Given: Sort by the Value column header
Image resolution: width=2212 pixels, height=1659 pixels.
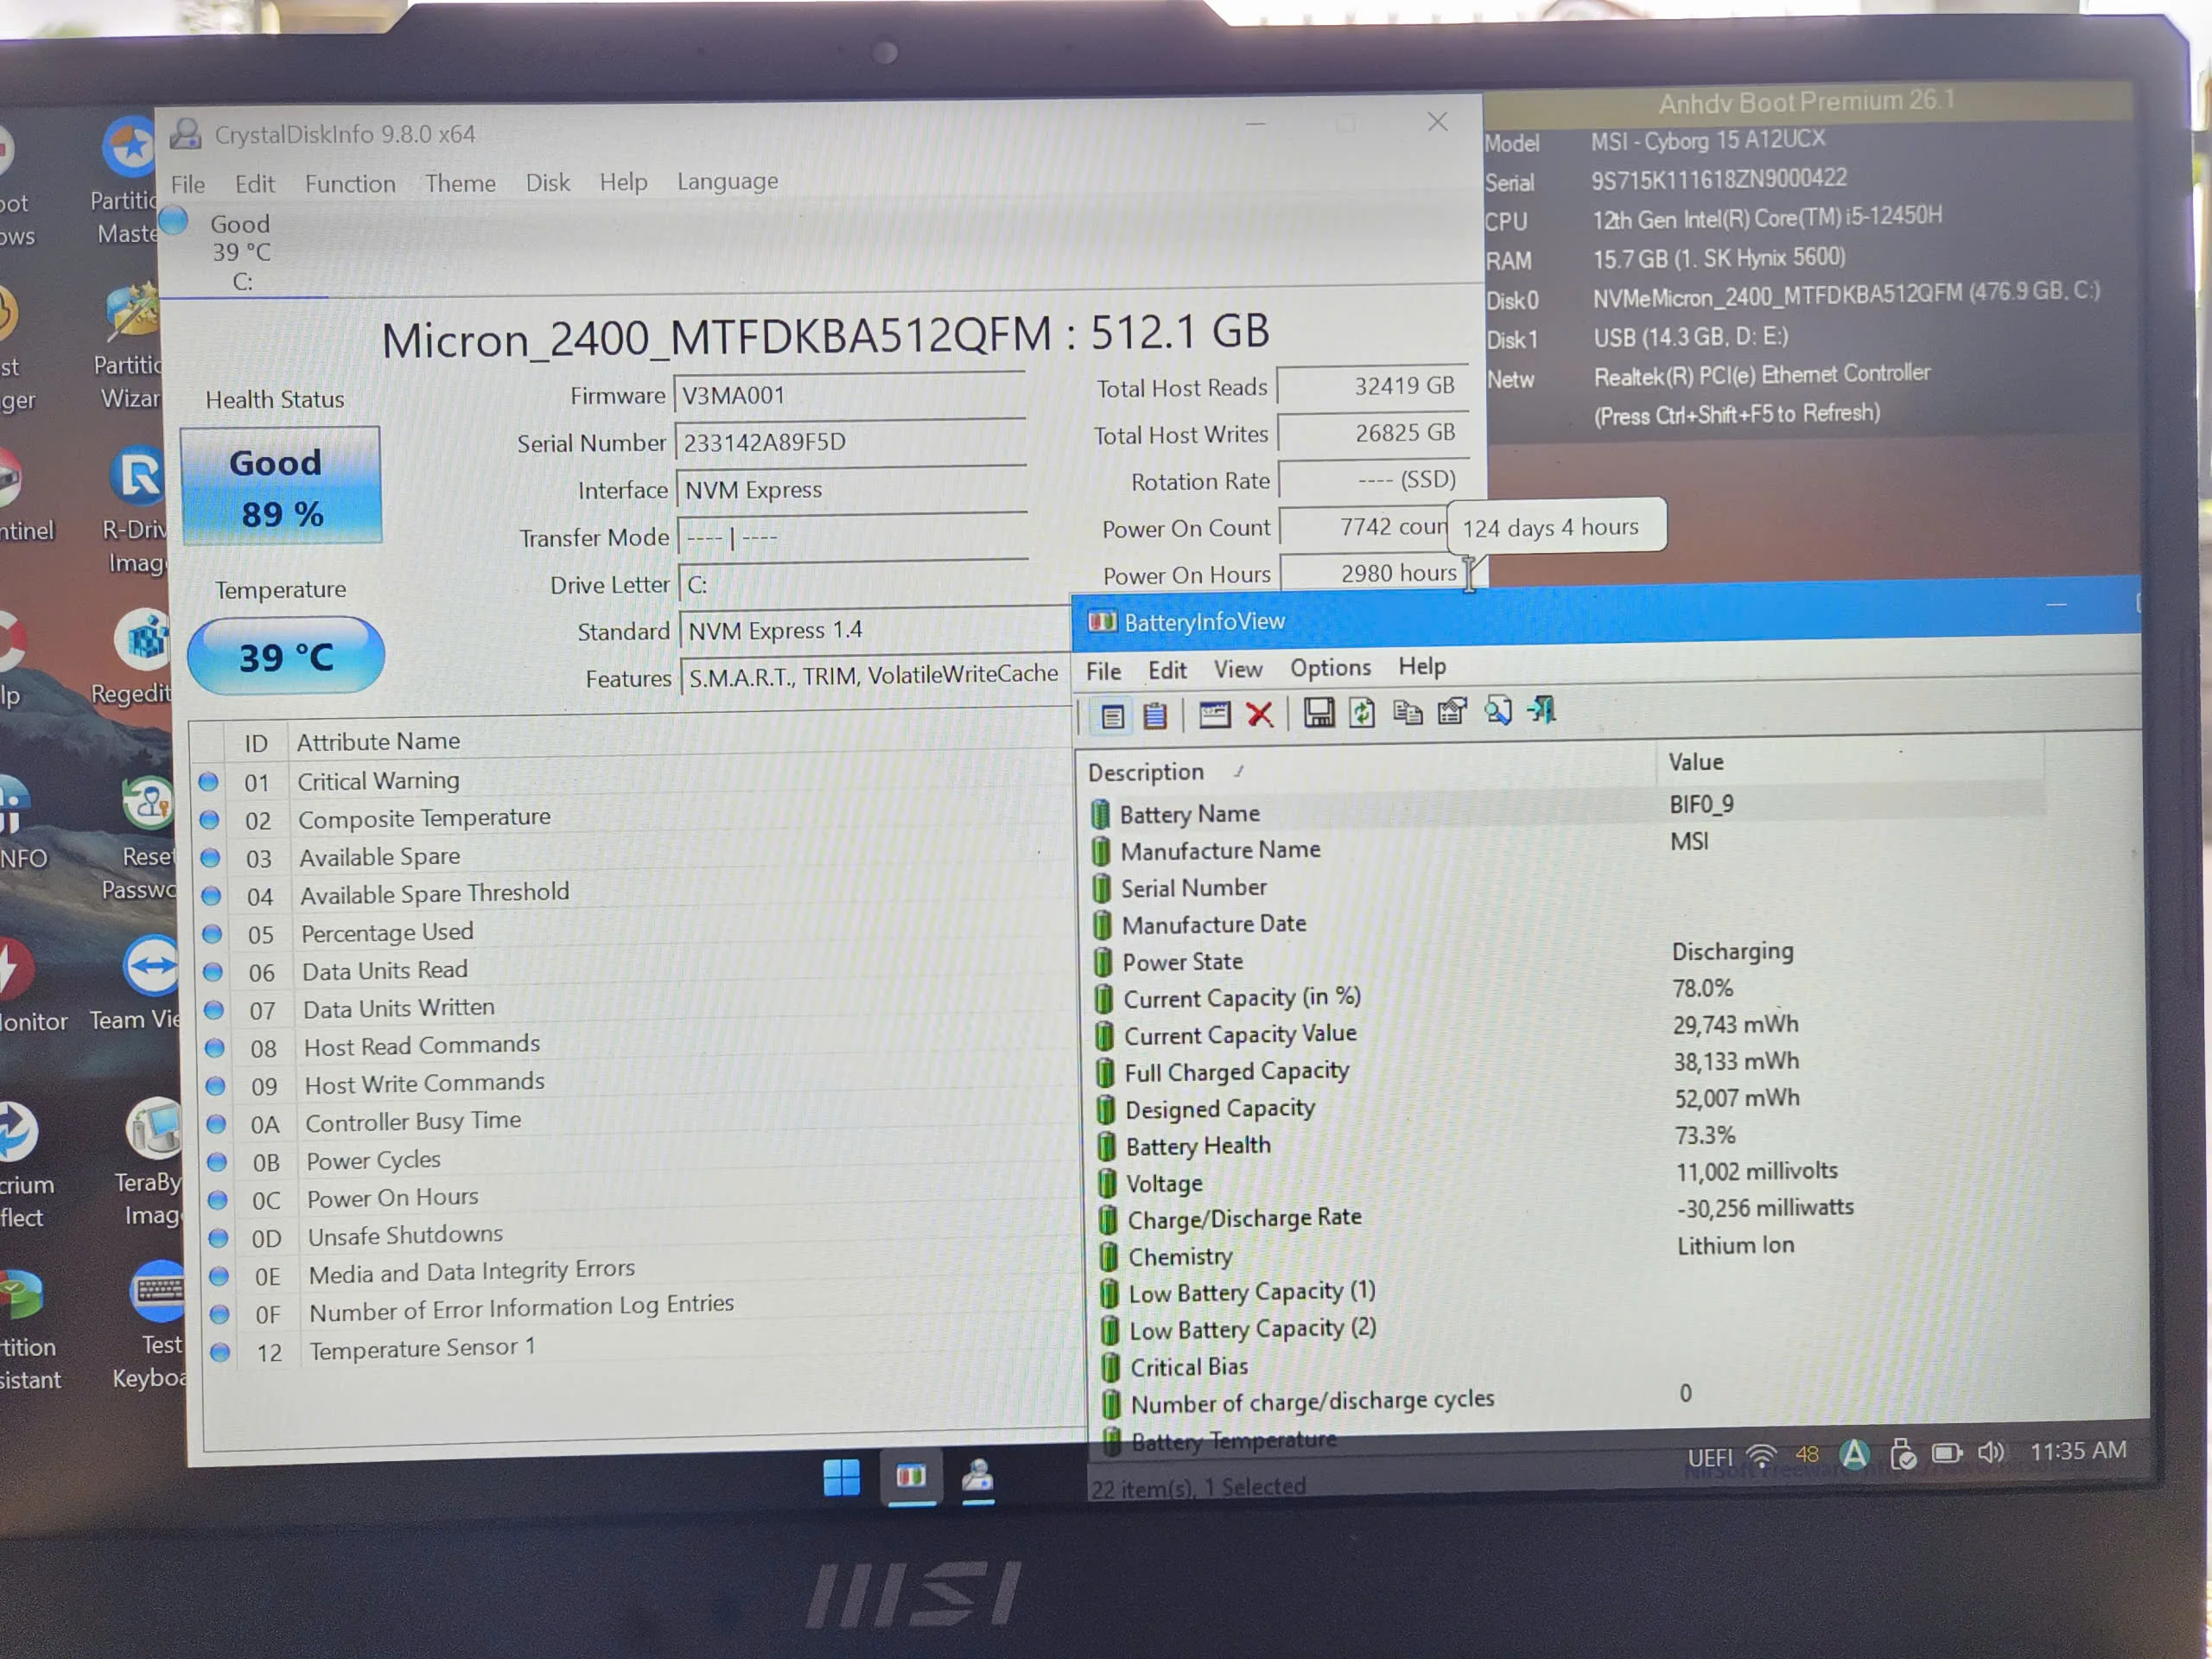Looking at the screenshot, I should point(1850,761).
